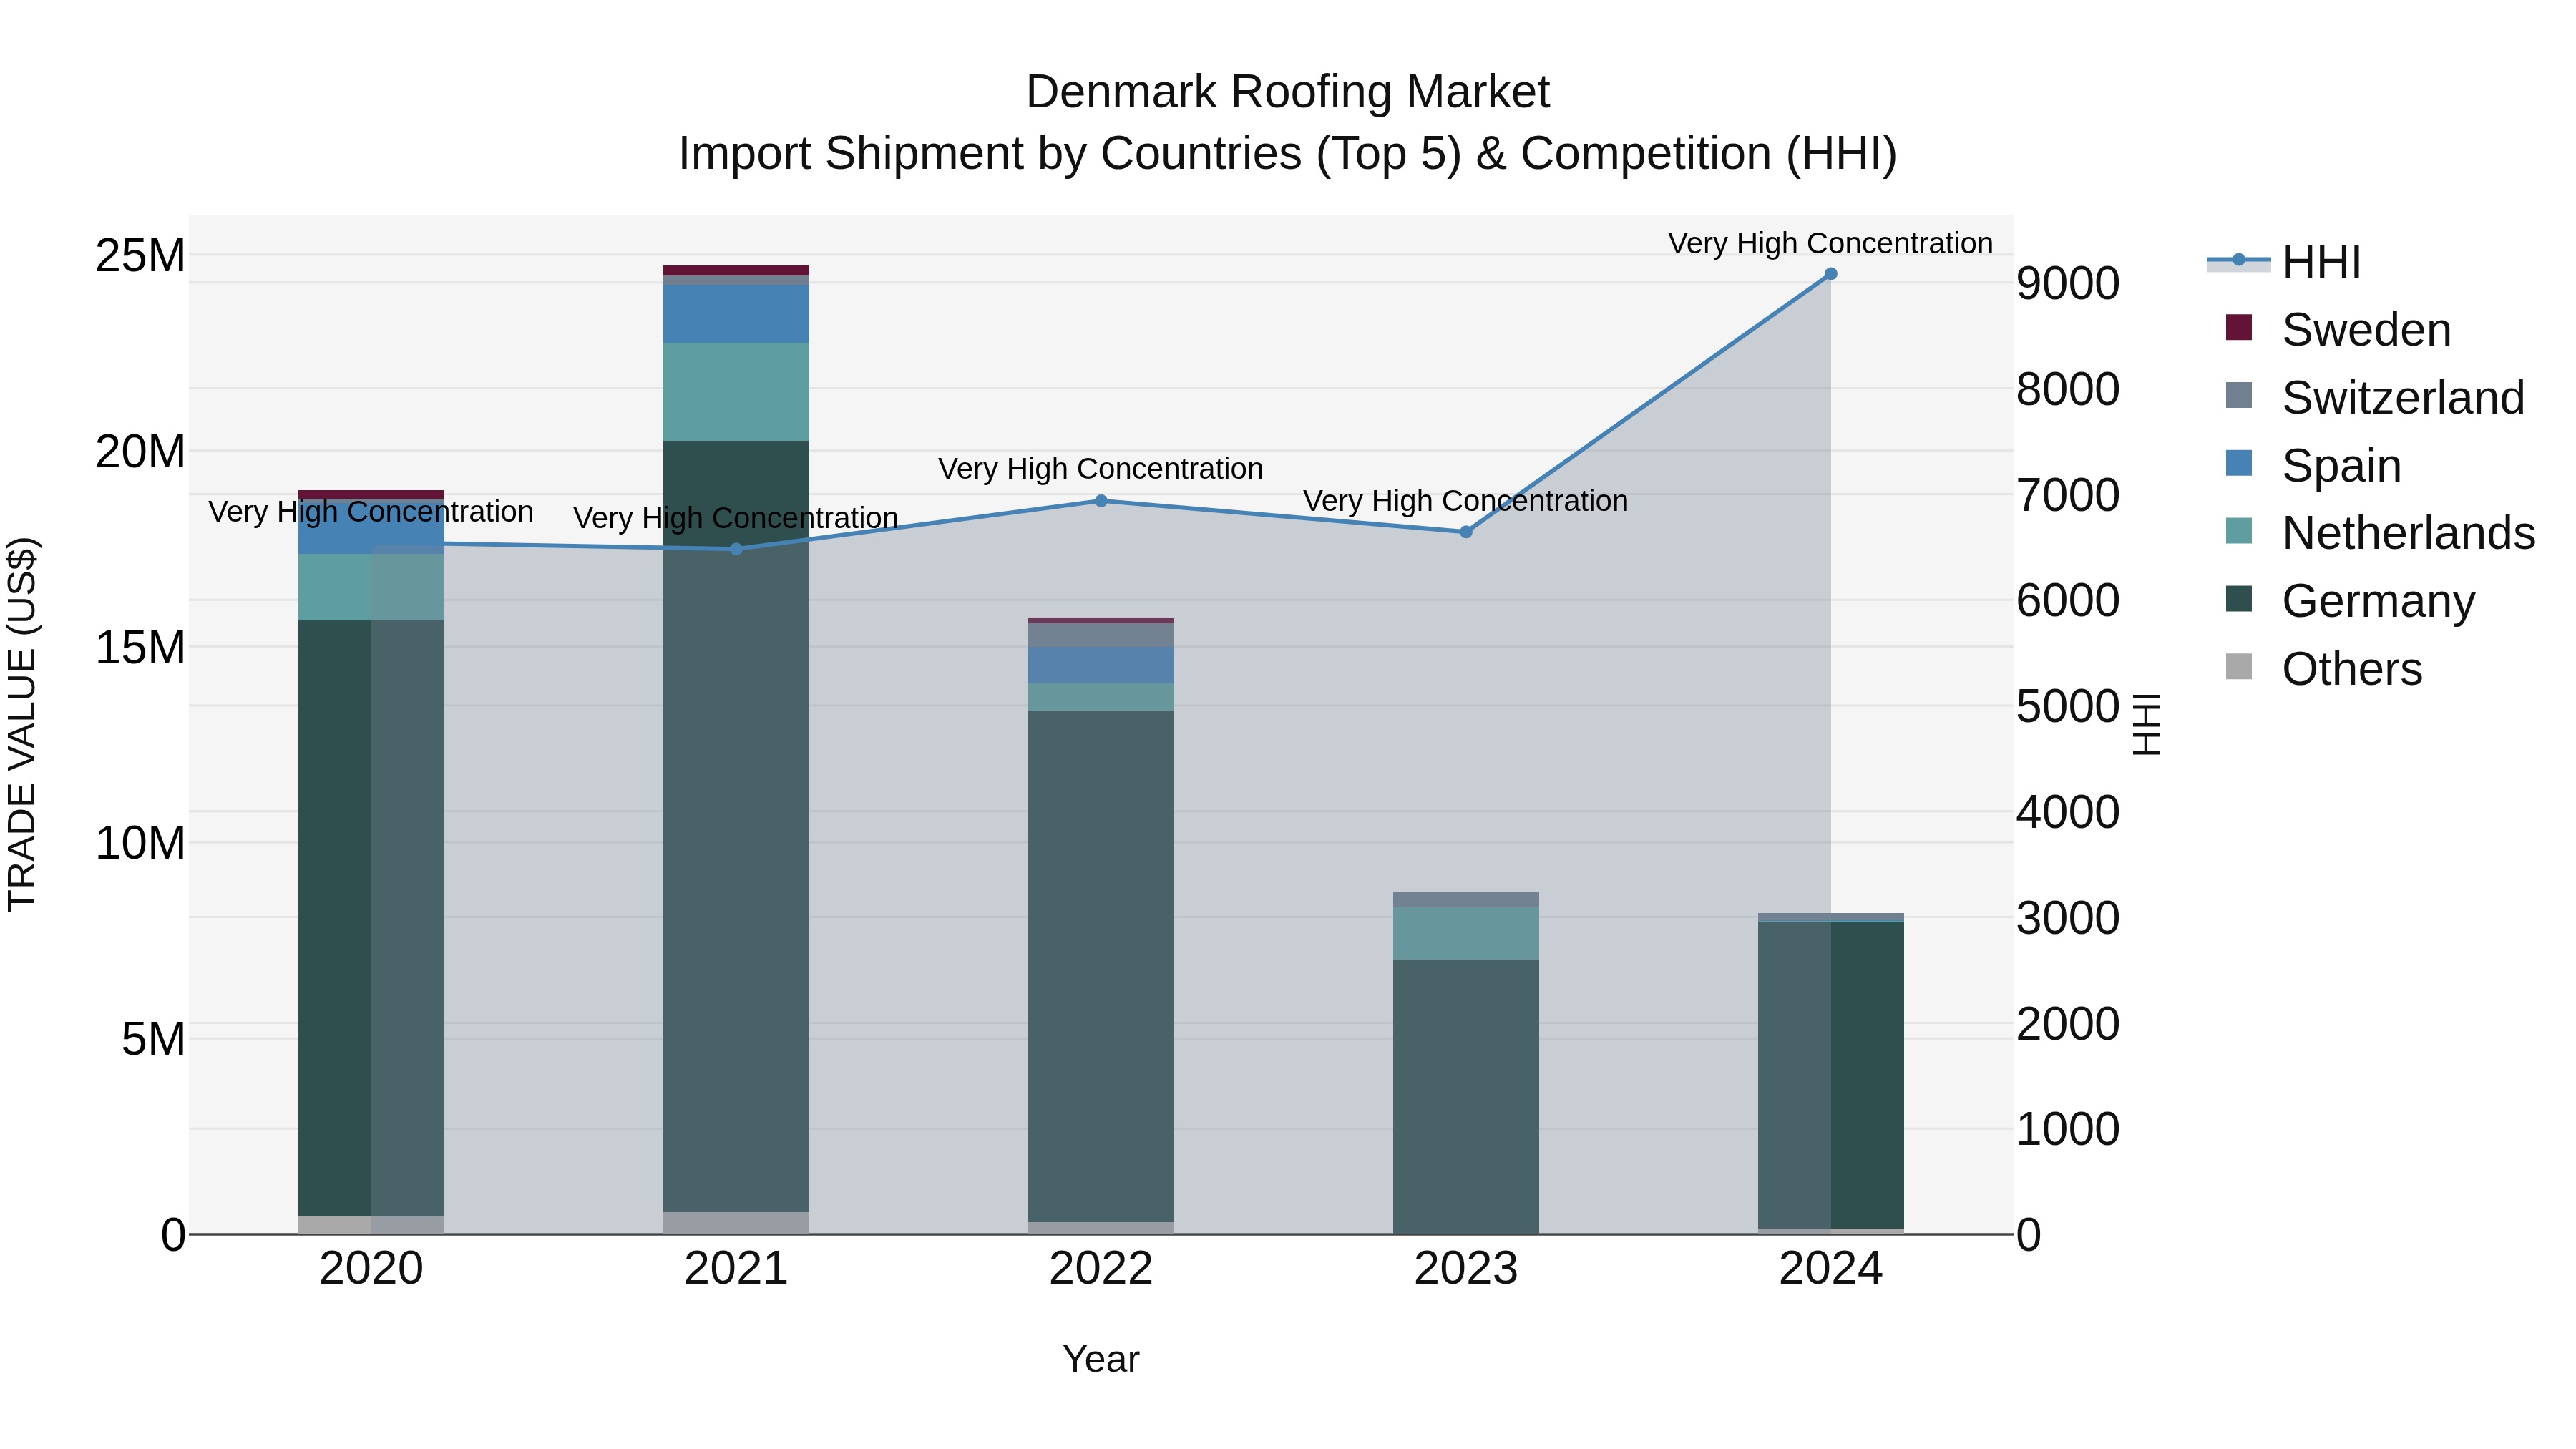Click the Spain segment of 2021 bar
This screenshot has height=1449, width=2576.
click(736, 314)
